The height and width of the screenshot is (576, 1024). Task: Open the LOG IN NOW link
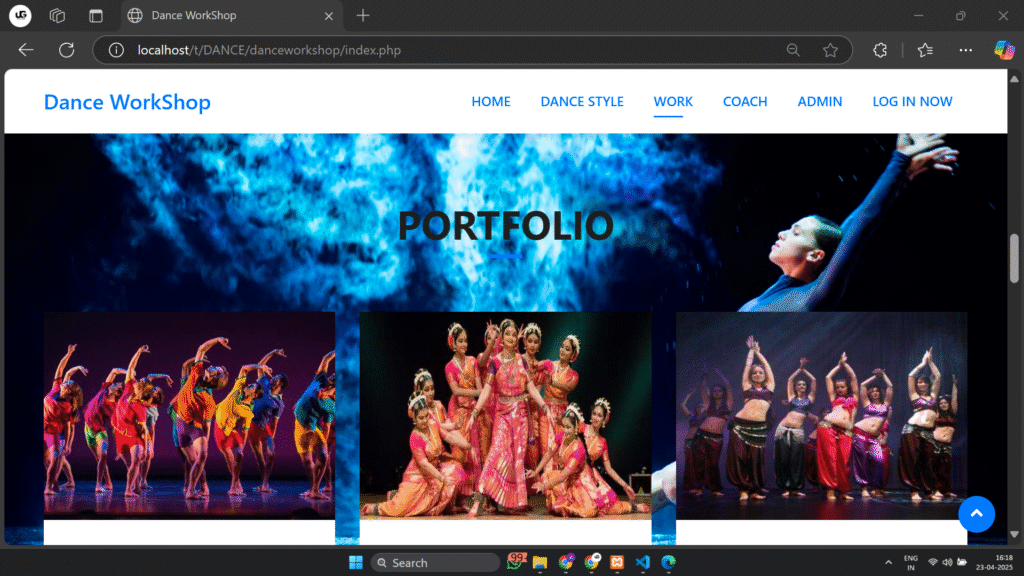point(912,102)
